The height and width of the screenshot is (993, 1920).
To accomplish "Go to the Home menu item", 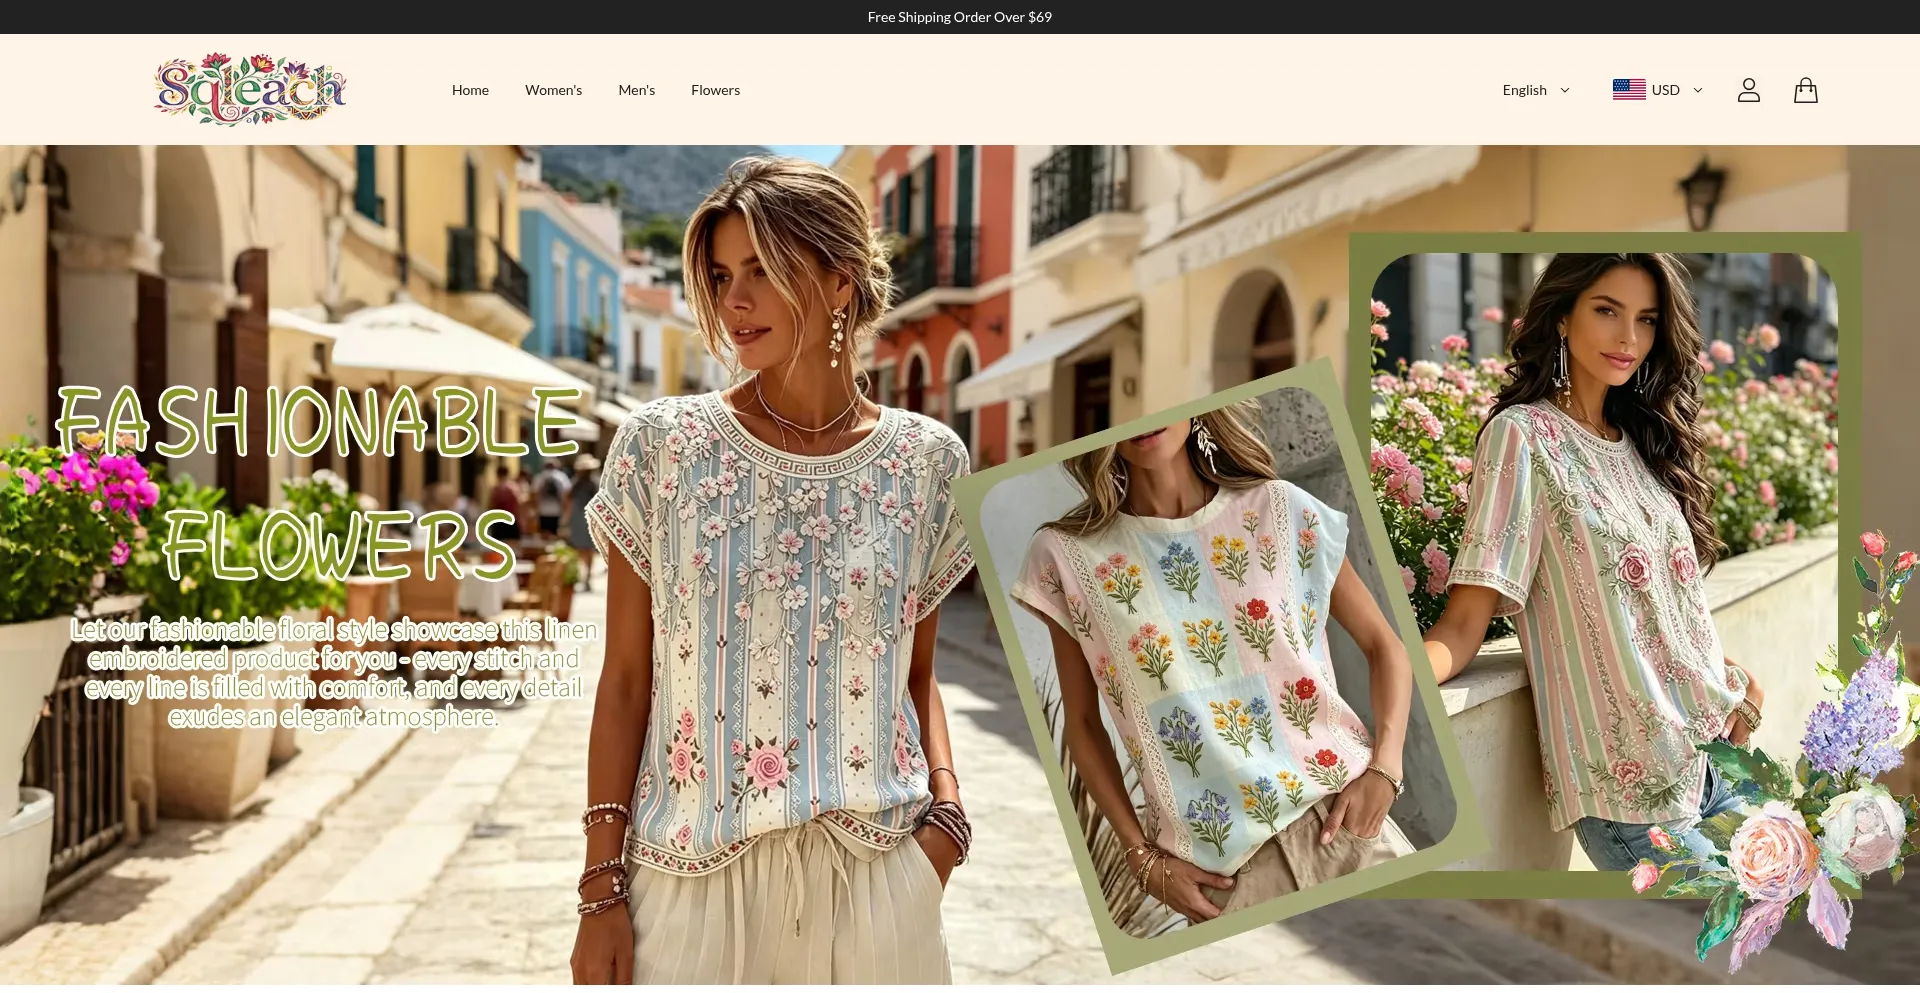I will pyautogui.click(x=470, y=90).
